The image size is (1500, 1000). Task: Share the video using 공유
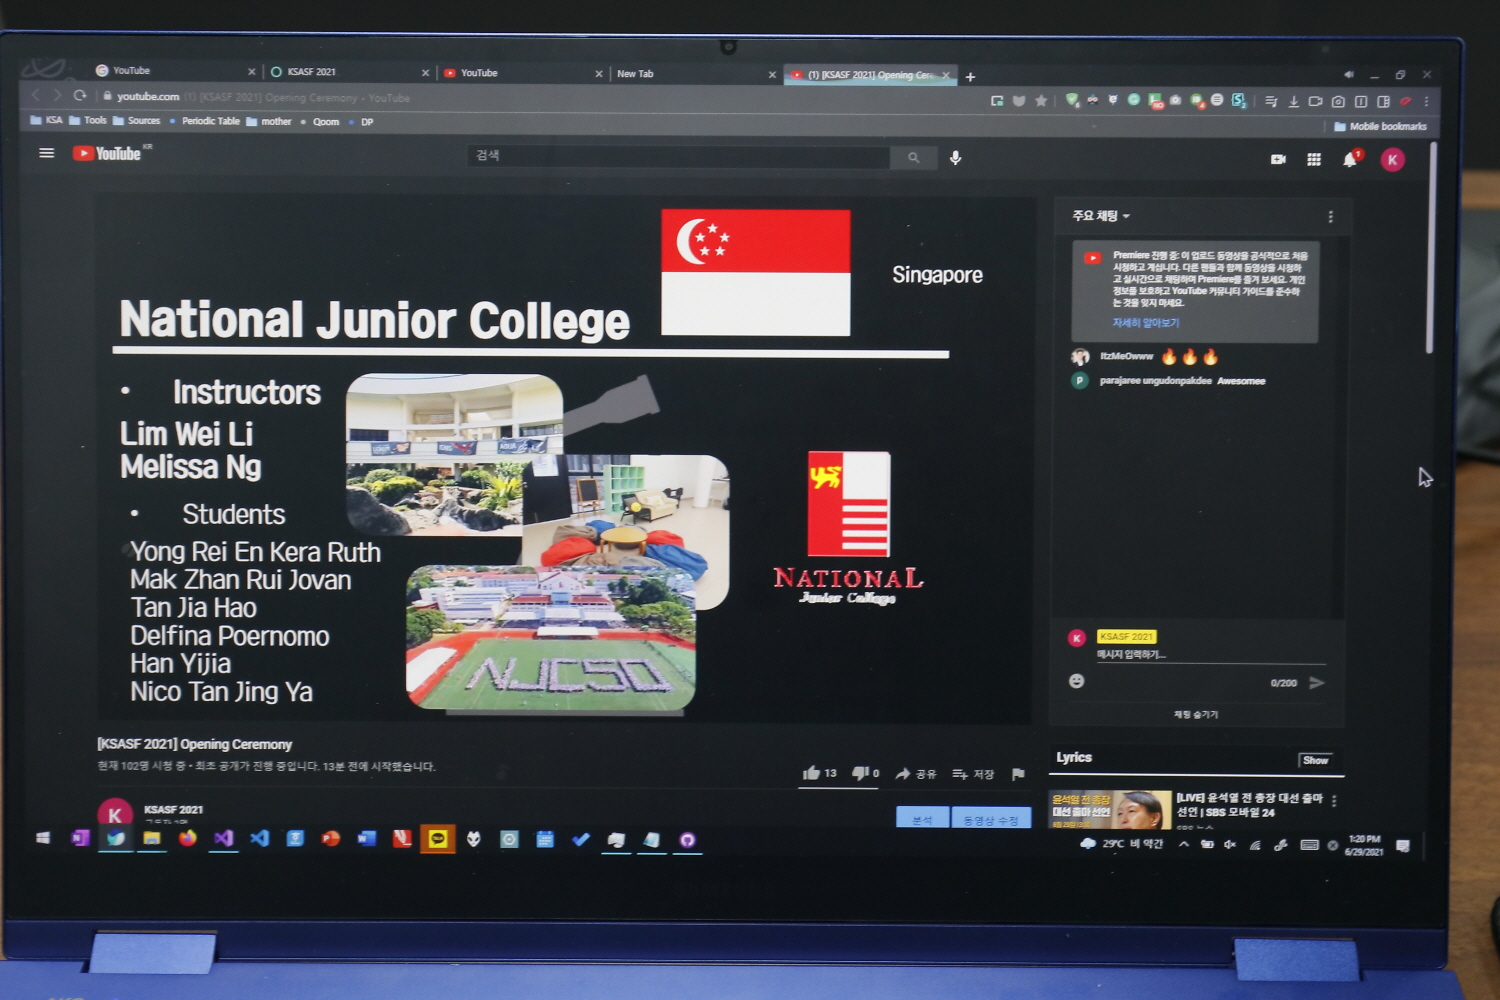pyautogui.click(x=916, y=774)
